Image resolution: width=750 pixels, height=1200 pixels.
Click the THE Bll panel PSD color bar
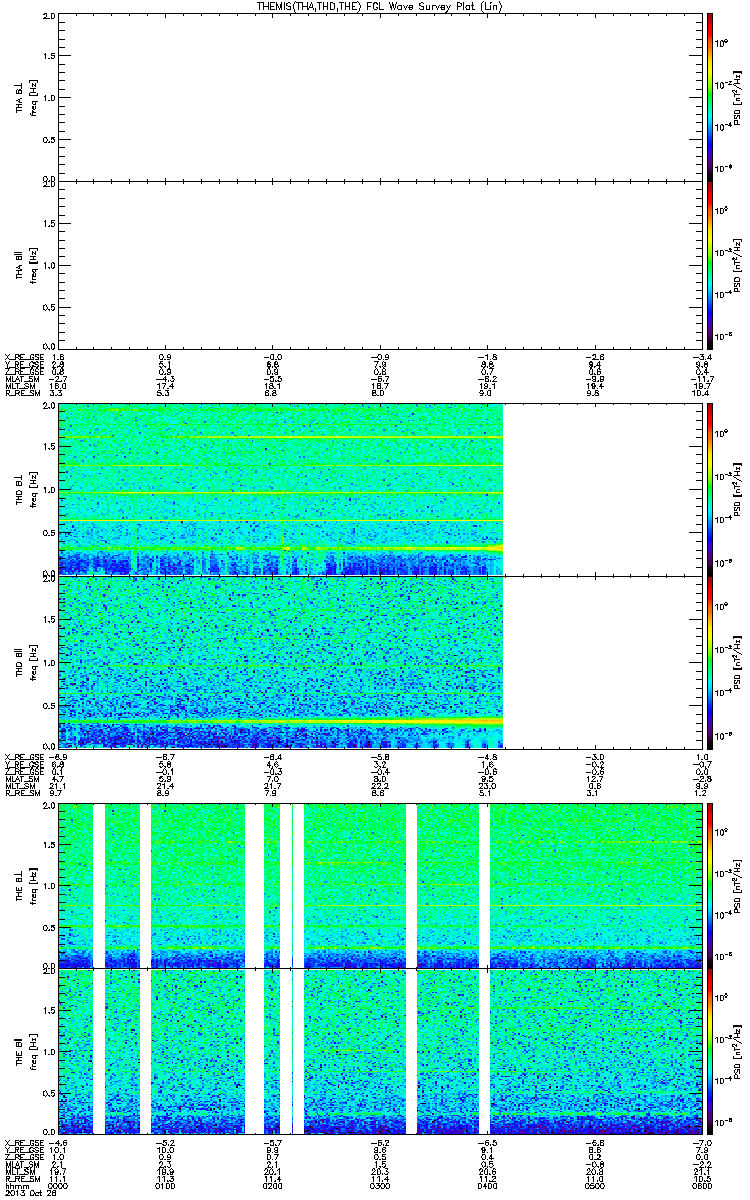[x=709, y=1051]
